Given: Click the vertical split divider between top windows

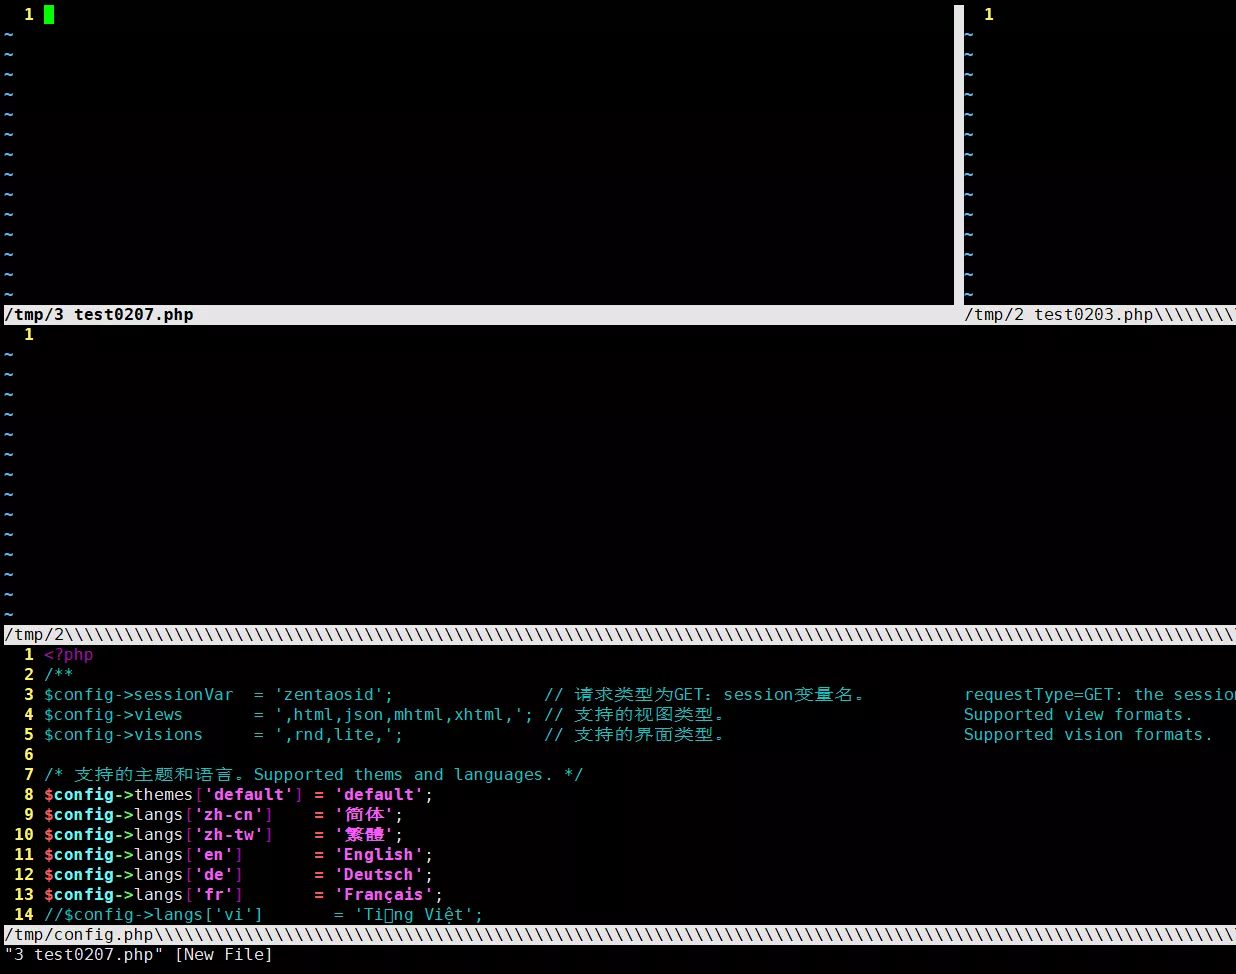Looking at the screenshot, I should click(x=959, y=155).
